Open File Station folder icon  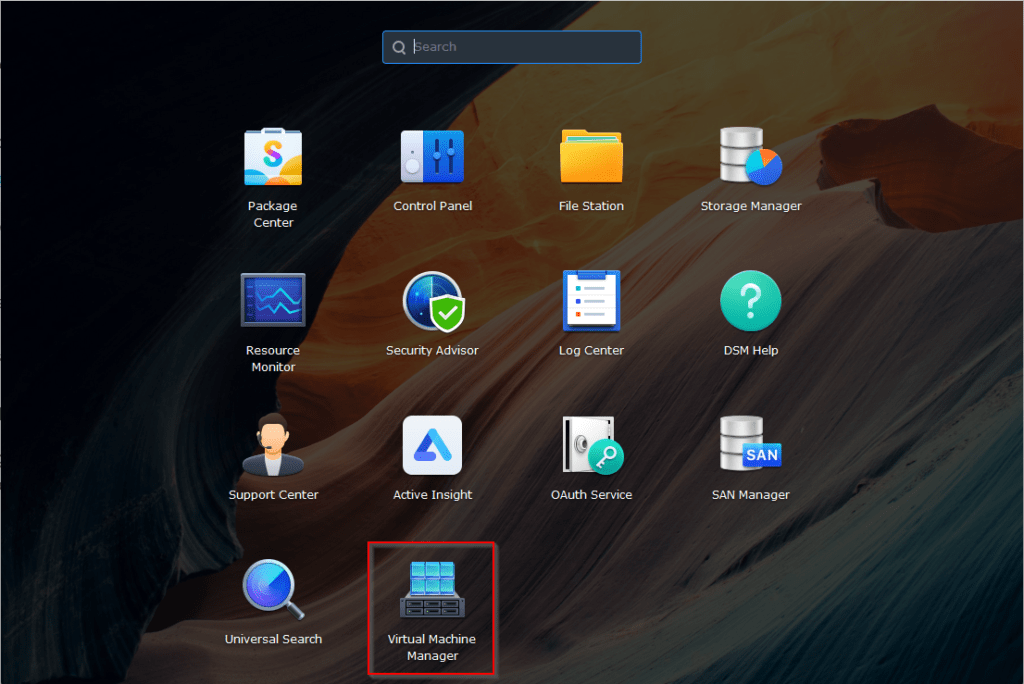[591, 157]
